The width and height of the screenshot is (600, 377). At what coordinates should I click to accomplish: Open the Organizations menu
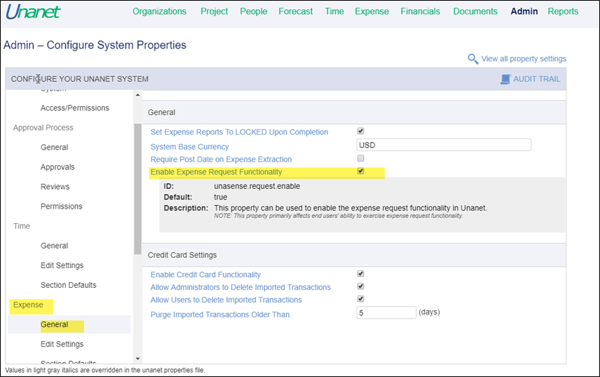point(159,11)
